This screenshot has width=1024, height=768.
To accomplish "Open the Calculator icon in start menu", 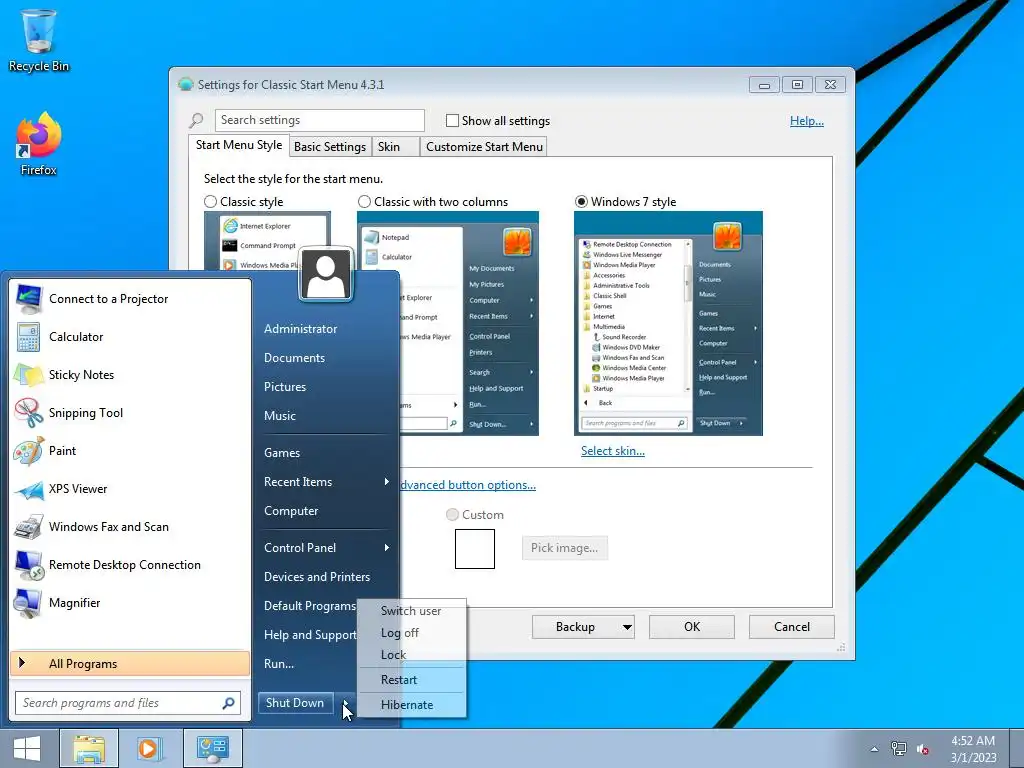I will pos(29,337).
